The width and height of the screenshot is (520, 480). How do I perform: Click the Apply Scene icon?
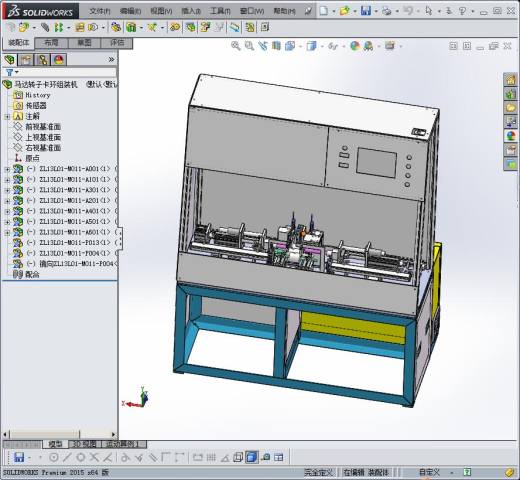[x=368, y=46]
